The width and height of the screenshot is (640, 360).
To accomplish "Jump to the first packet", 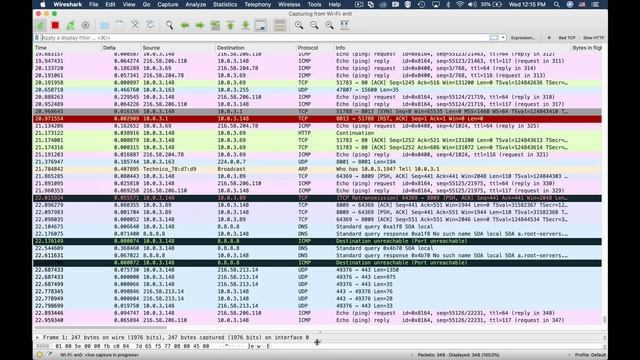I will (x=230, y=25).
